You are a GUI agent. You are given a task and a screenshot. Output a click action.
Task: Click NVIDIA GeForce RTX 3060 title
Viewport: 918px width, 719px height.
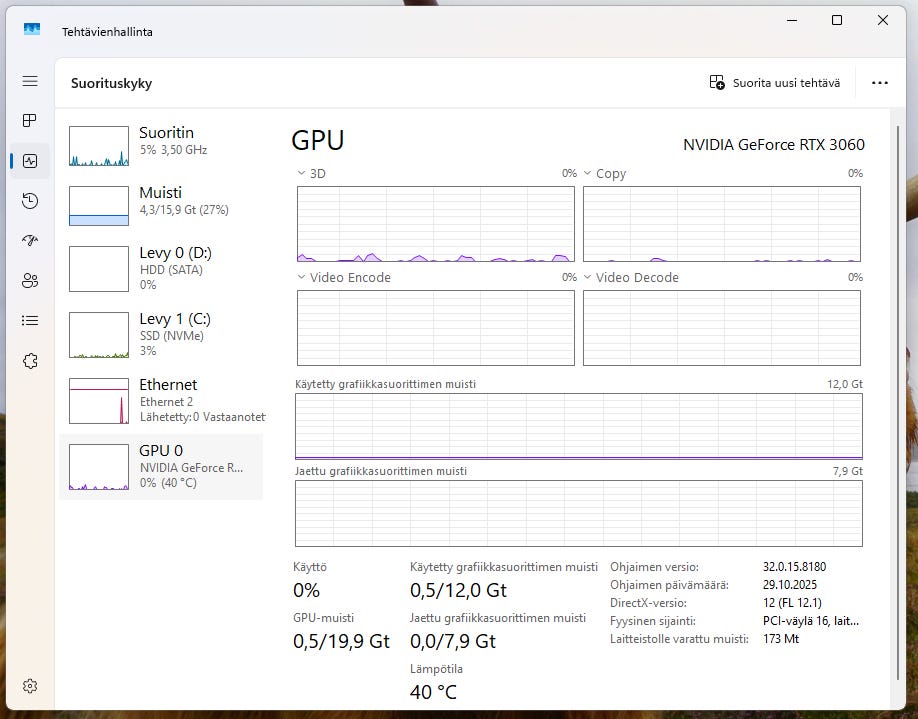coord(773,145)
